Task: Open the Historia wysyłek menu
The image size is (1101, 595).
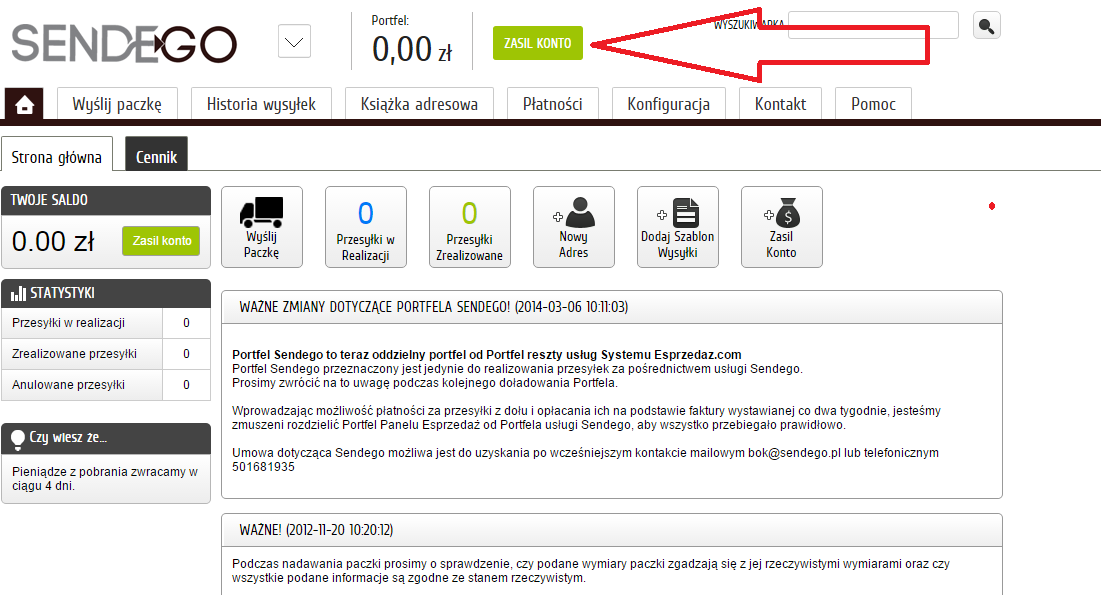Action: [261, 104]
